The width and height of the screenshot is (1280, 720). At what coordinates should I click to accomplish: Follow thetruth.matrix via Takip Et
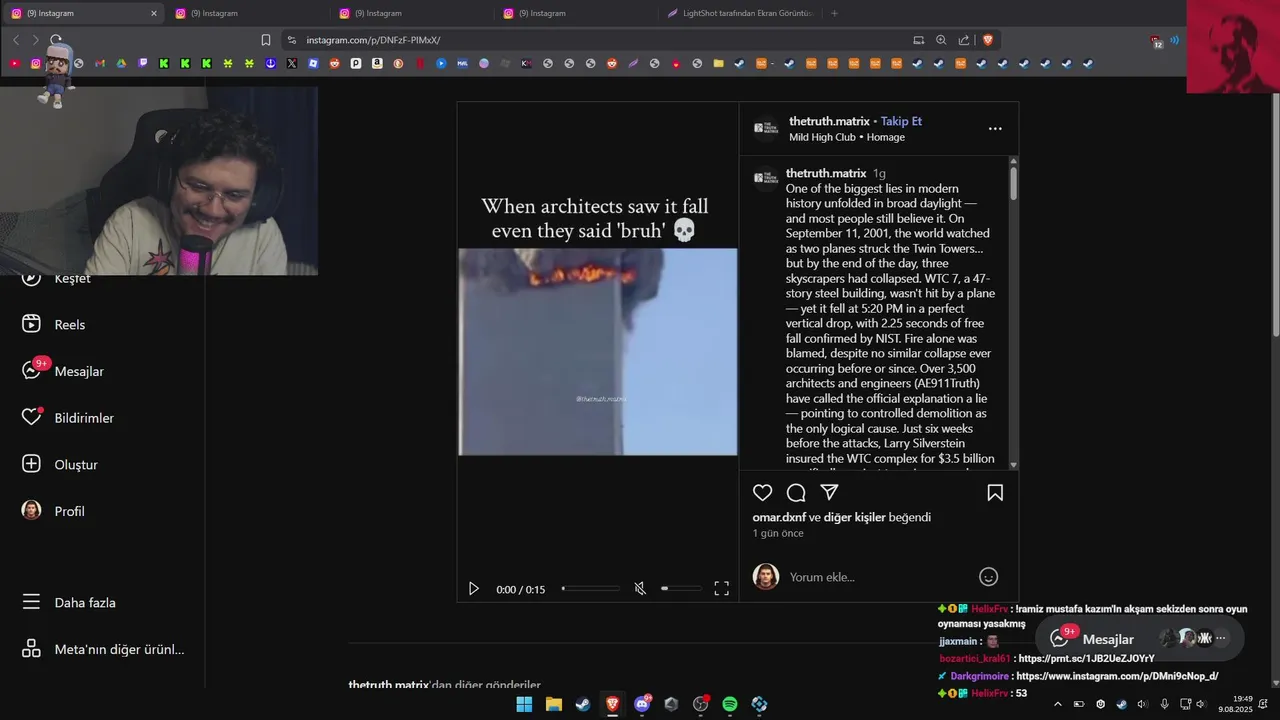(901, 121)
